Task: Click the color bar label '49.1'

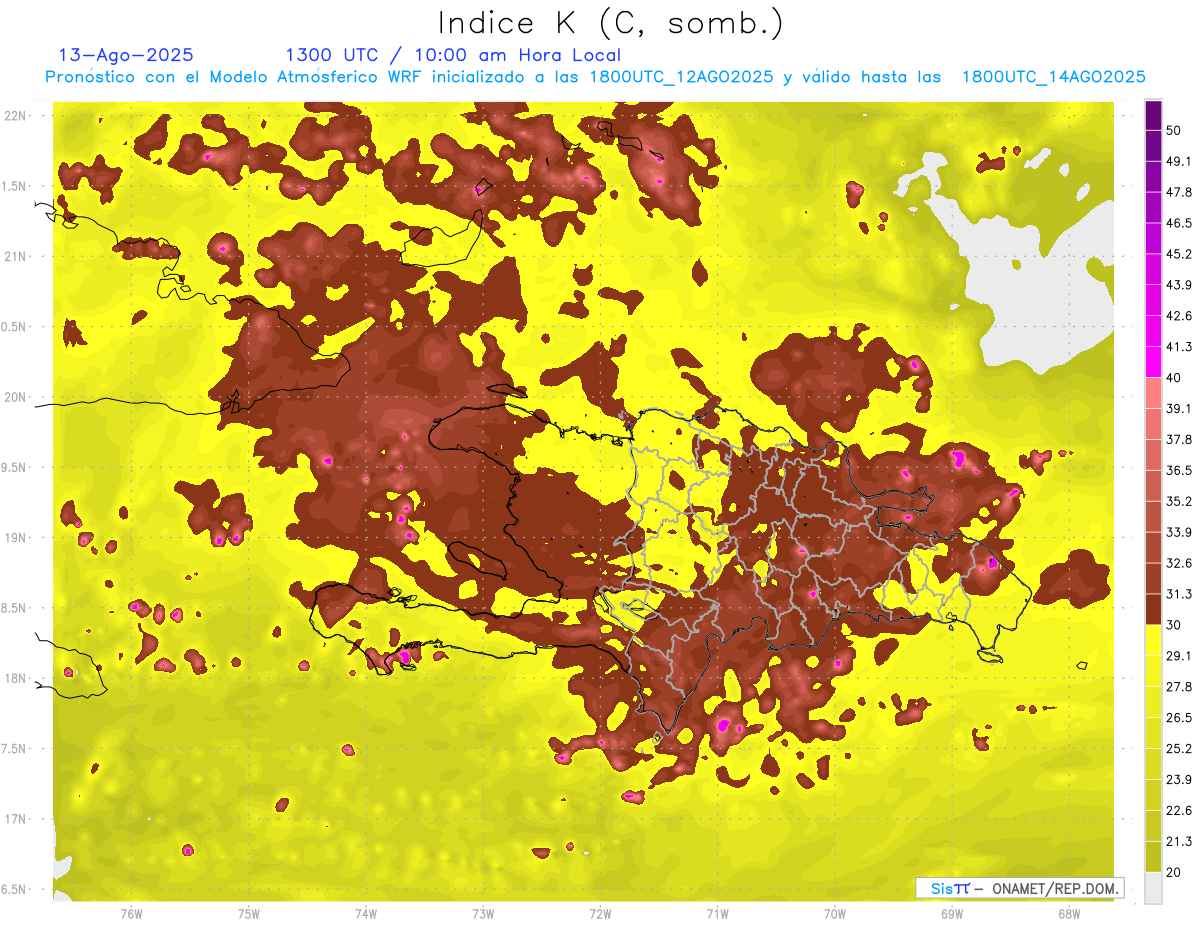Action: [x=1180, y=161]
